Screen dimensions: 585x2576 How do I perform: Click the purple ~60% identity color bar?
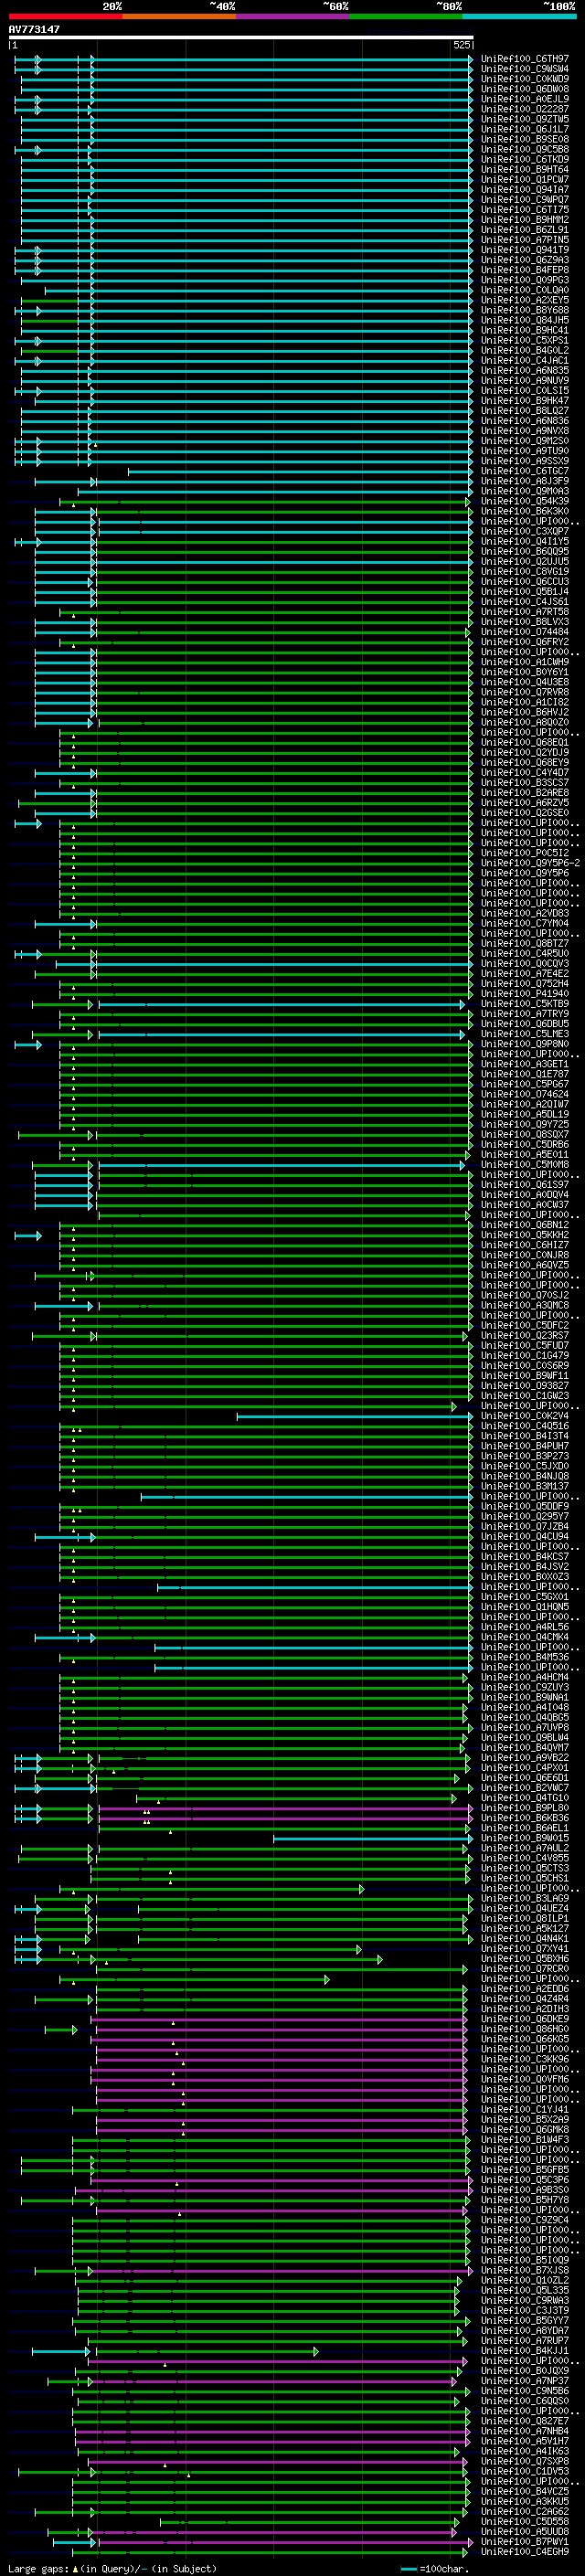[x=292, y=16]
